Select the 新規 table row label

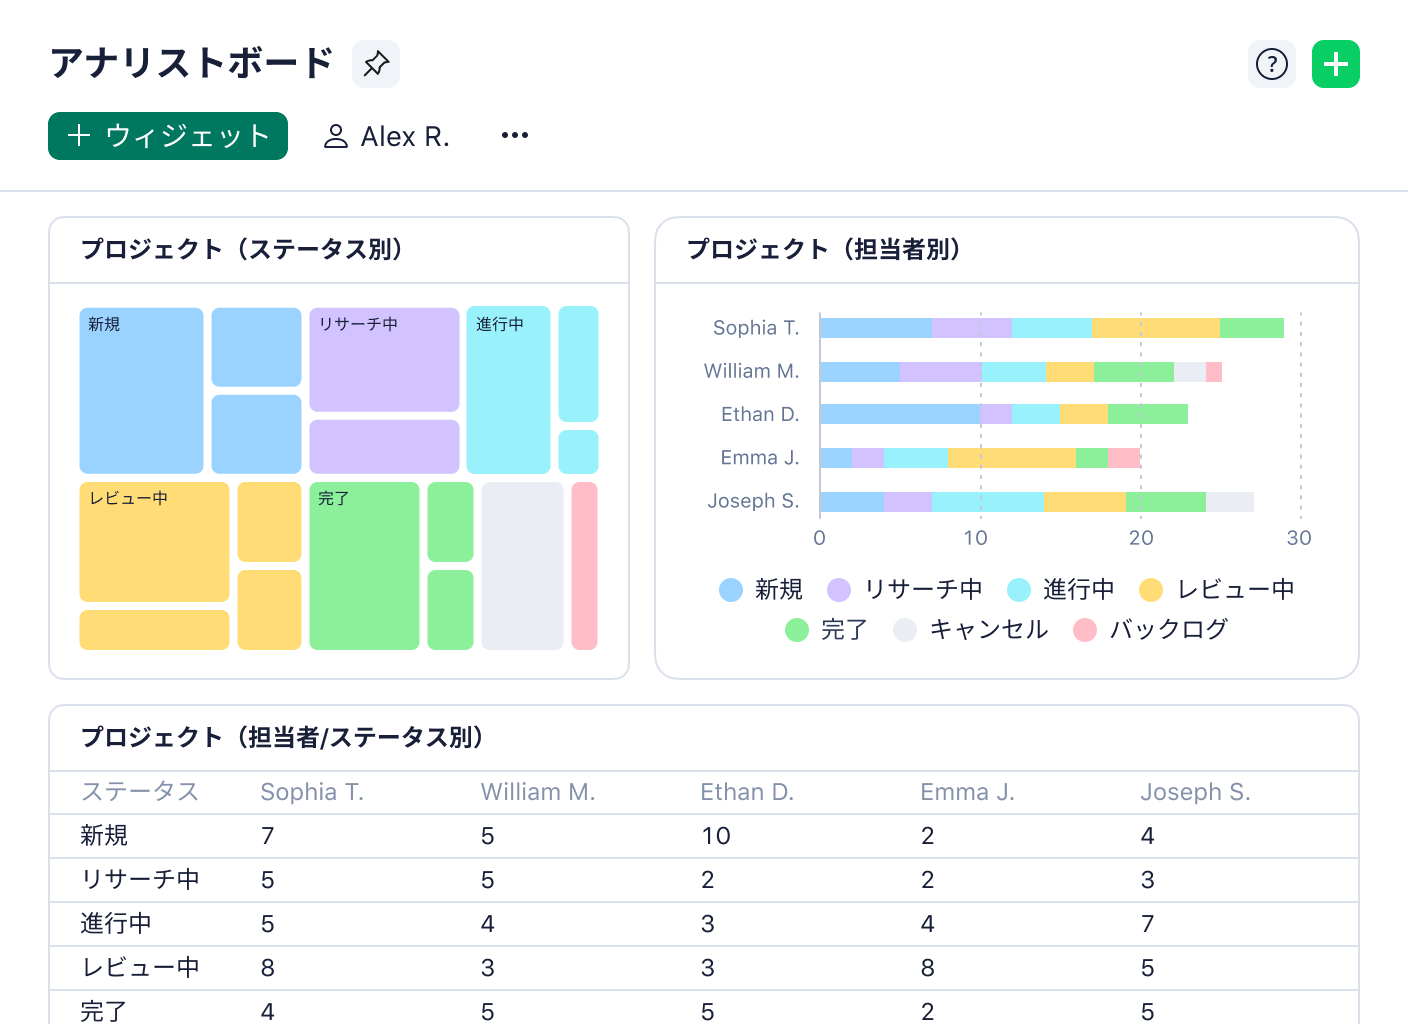click(104, 836)
